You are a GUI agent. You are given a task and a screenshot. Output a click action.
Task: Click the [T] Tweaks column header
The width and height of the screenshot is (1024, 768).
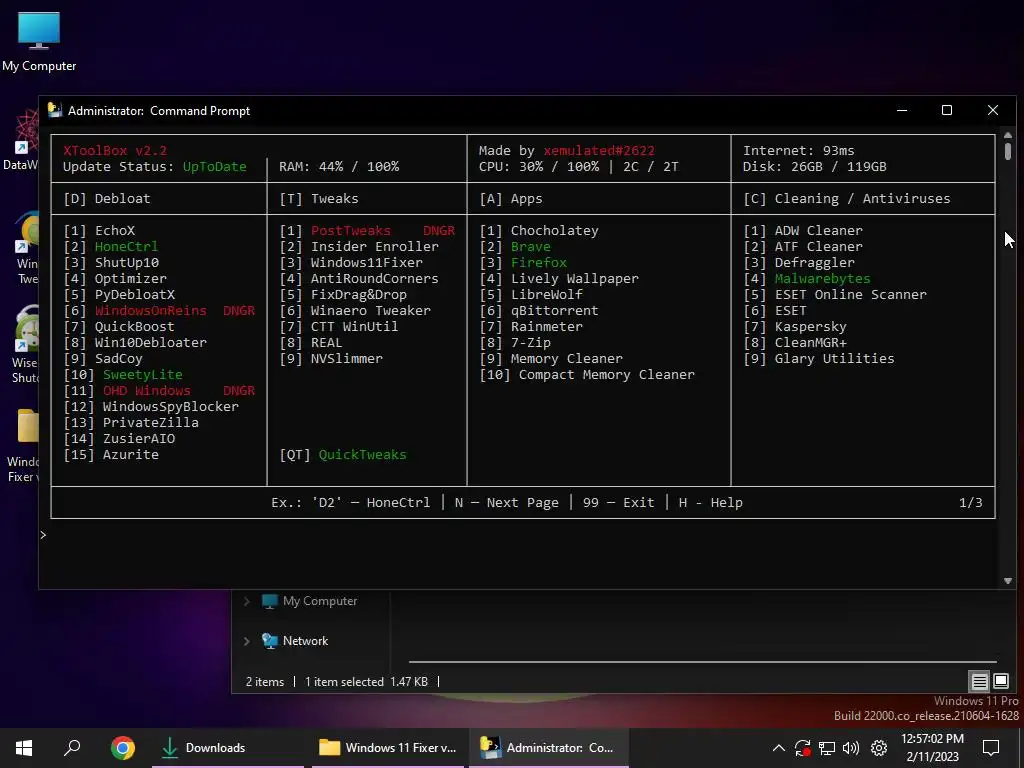coord(319,199)
